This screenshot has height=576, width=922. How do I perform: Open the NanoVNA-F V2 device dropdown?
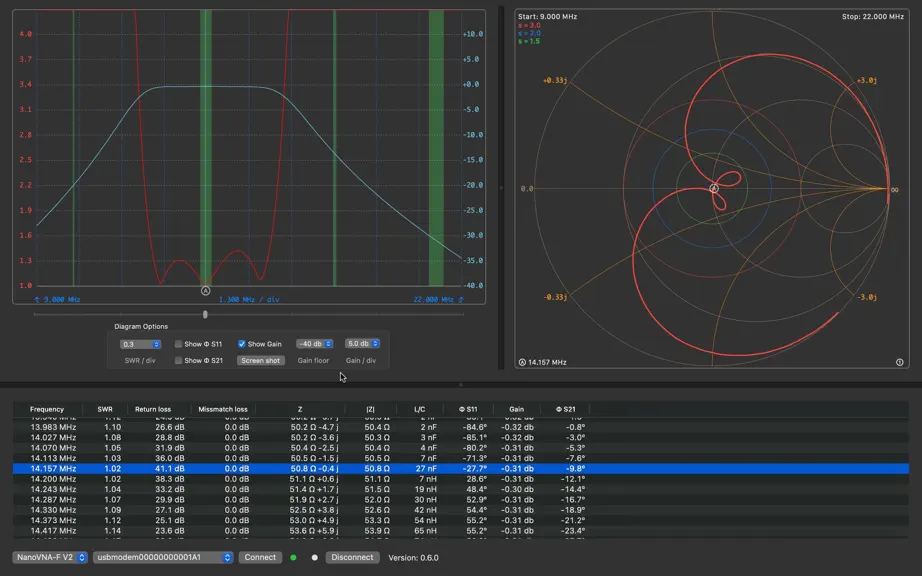50,557
